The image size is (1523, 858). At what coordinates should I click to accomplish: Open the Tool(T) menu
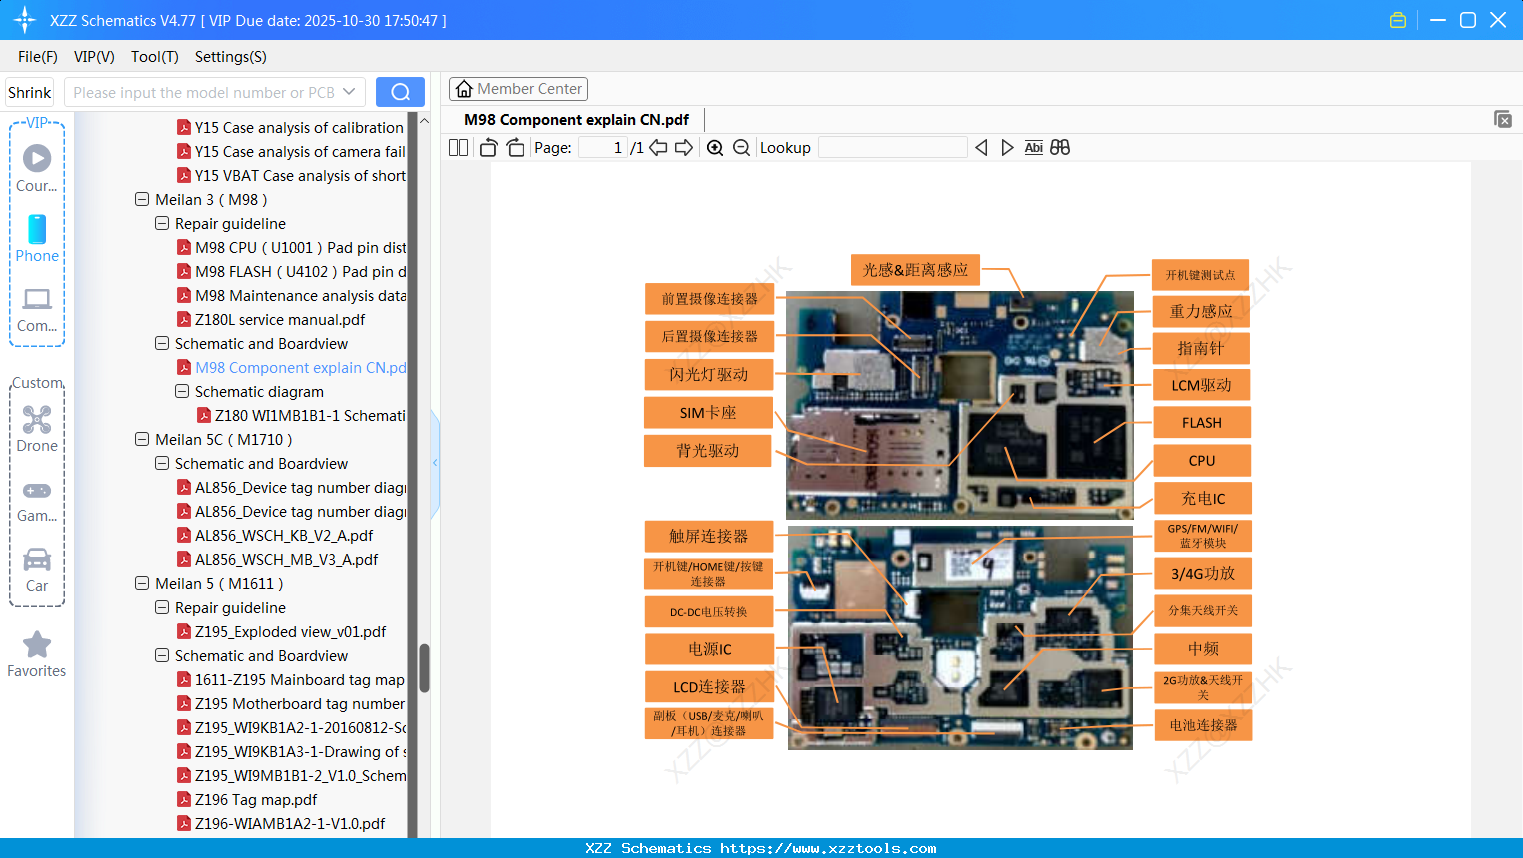[x=154, y=57]
